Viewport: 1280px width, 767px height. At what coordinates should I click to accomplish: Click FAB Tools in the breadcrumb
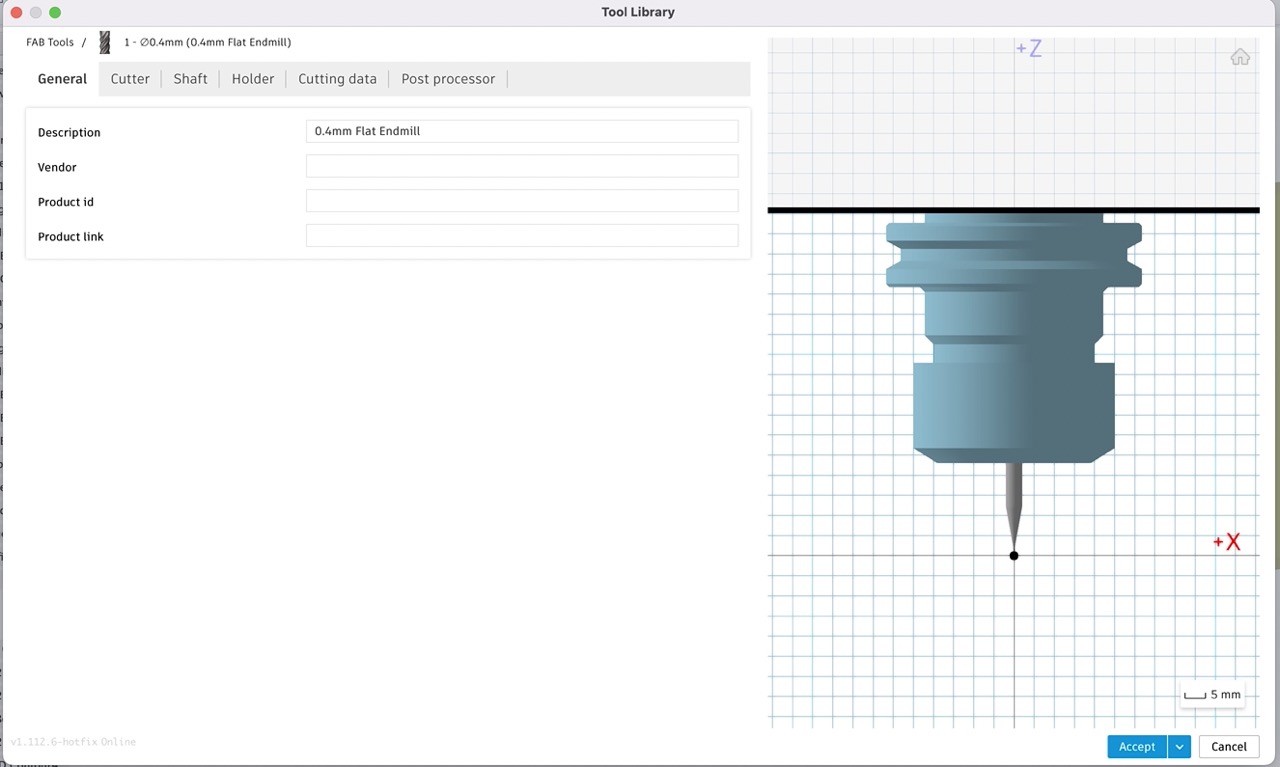point(50,43)
